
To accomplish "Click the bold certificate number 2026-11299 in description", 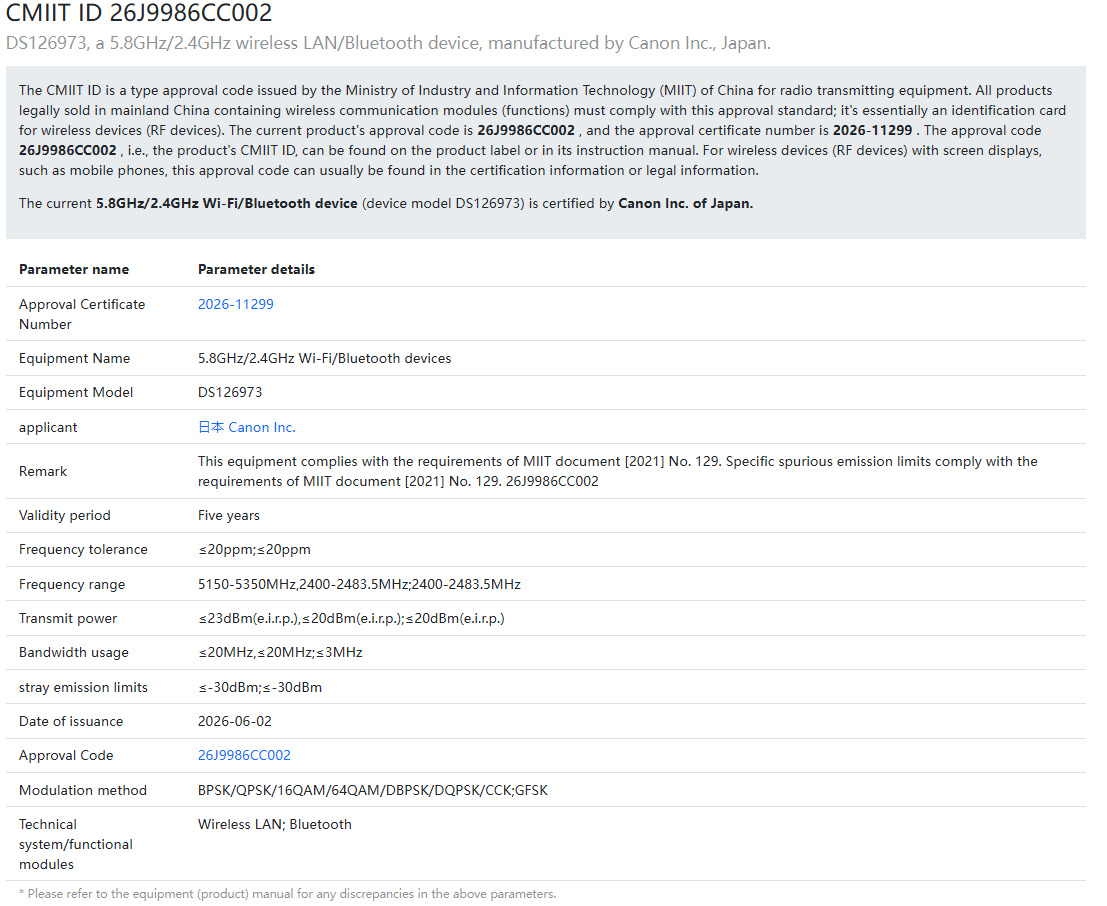I will (x=873, y=130).
